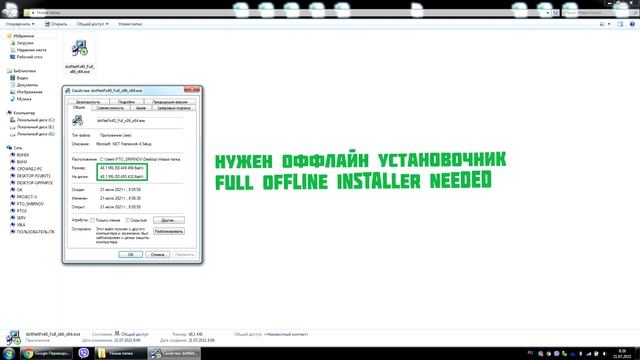Open the Музыка library
Screen dimensions: 640x360
tap(24, 99)
